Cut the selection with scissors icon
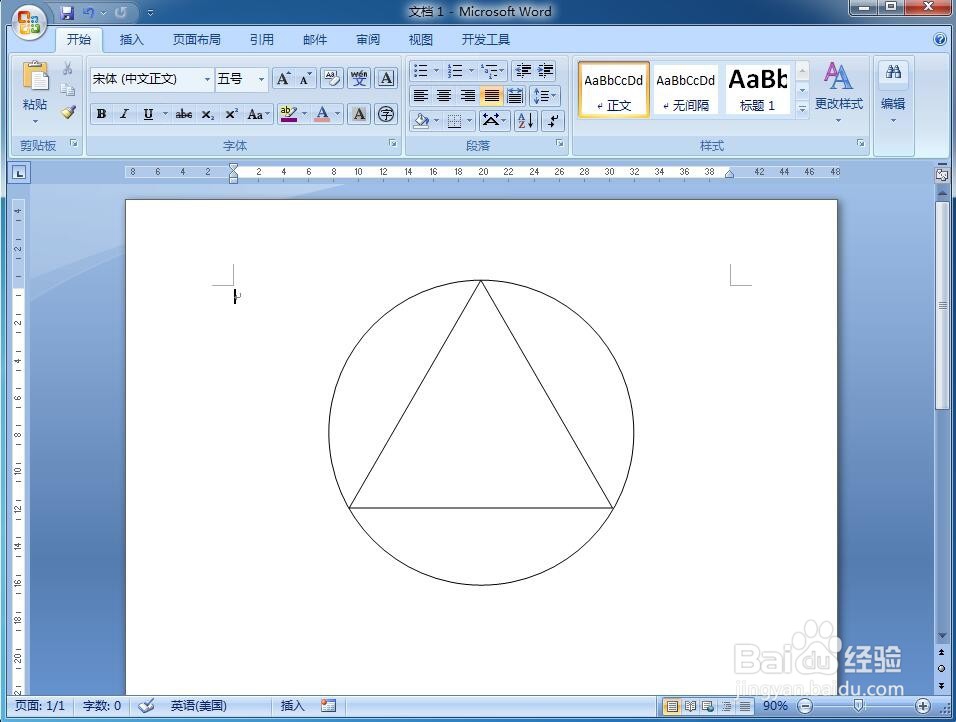This screenshot has height=722, width=956. [x=68, y=68]
